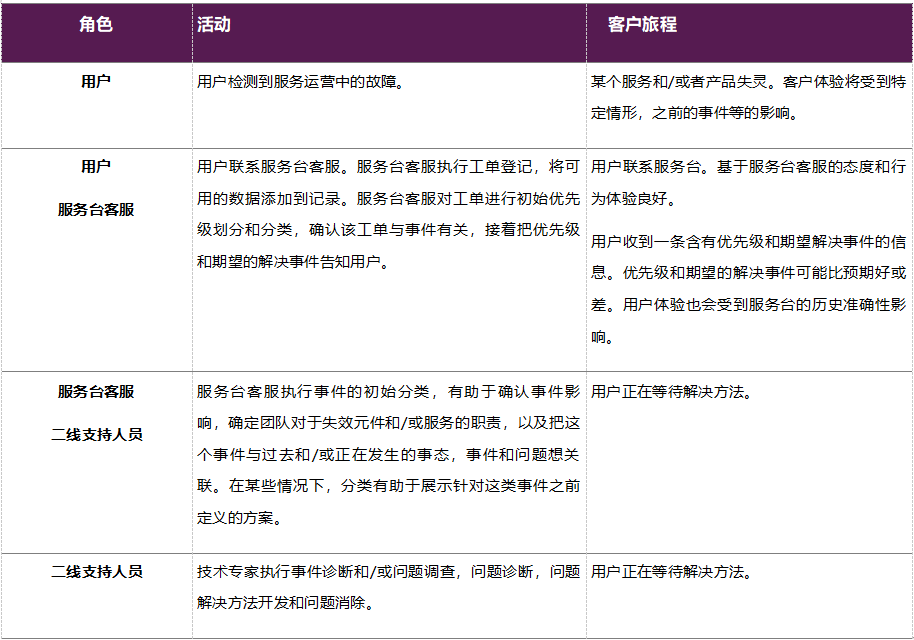Viewport: 914px width, 640px height.
Task: Click 用户正在等待解决方法 beside the 技术专家 activity
Action: [x=671, y=572]
